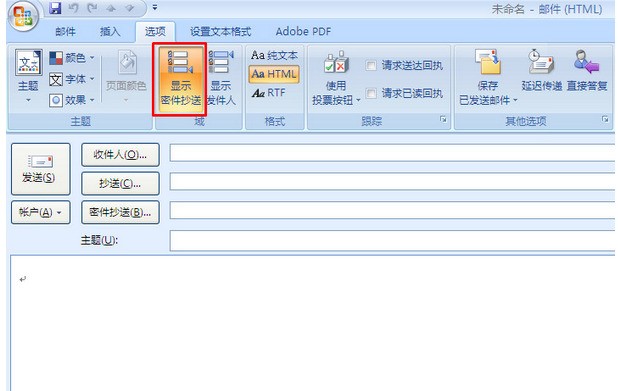Image resolution: width=618 pixels, height=391 pixels.
Task: Click the 页面颜色 page color button
Action: coord(126,76)
